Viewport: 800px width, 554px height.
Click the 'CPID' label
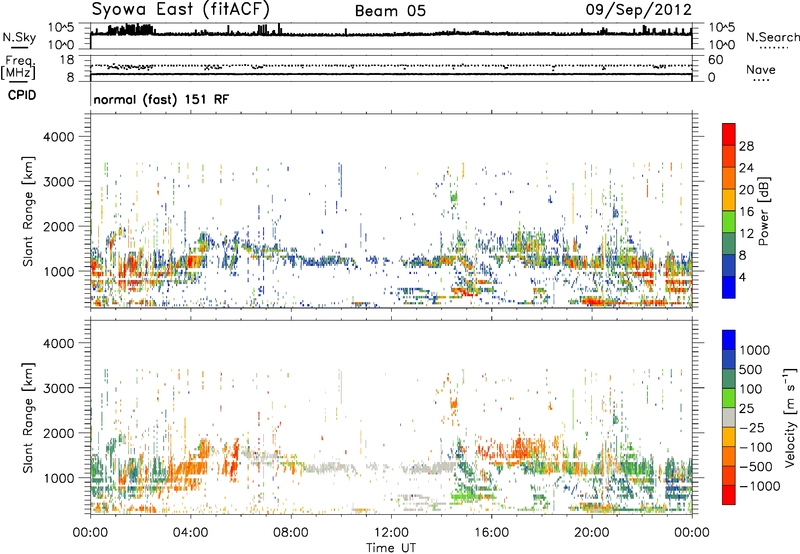click(22, 95)
